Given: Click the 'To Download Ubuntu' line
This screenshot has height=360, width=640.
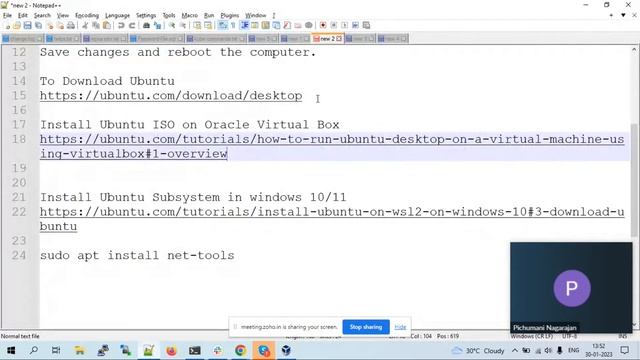Looking at the screenshot, I should (x=107, y=81).
